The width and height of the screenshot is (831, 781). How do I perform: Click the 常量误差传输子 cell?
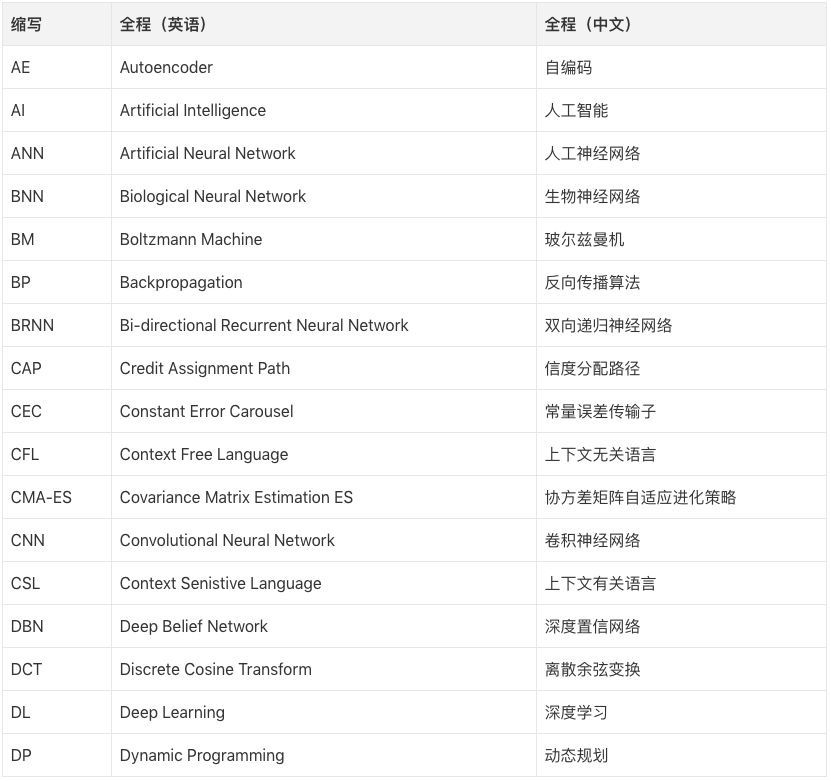pyautogui.click(x=681, y=411)
